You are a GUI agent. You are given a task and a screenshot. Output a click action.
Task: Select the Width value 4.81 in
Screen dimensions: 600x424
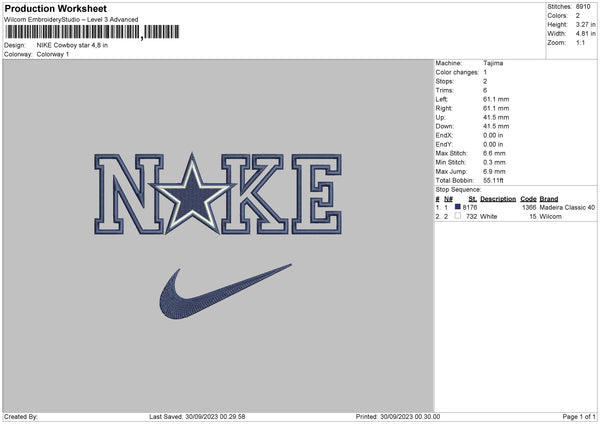[585, 34]
